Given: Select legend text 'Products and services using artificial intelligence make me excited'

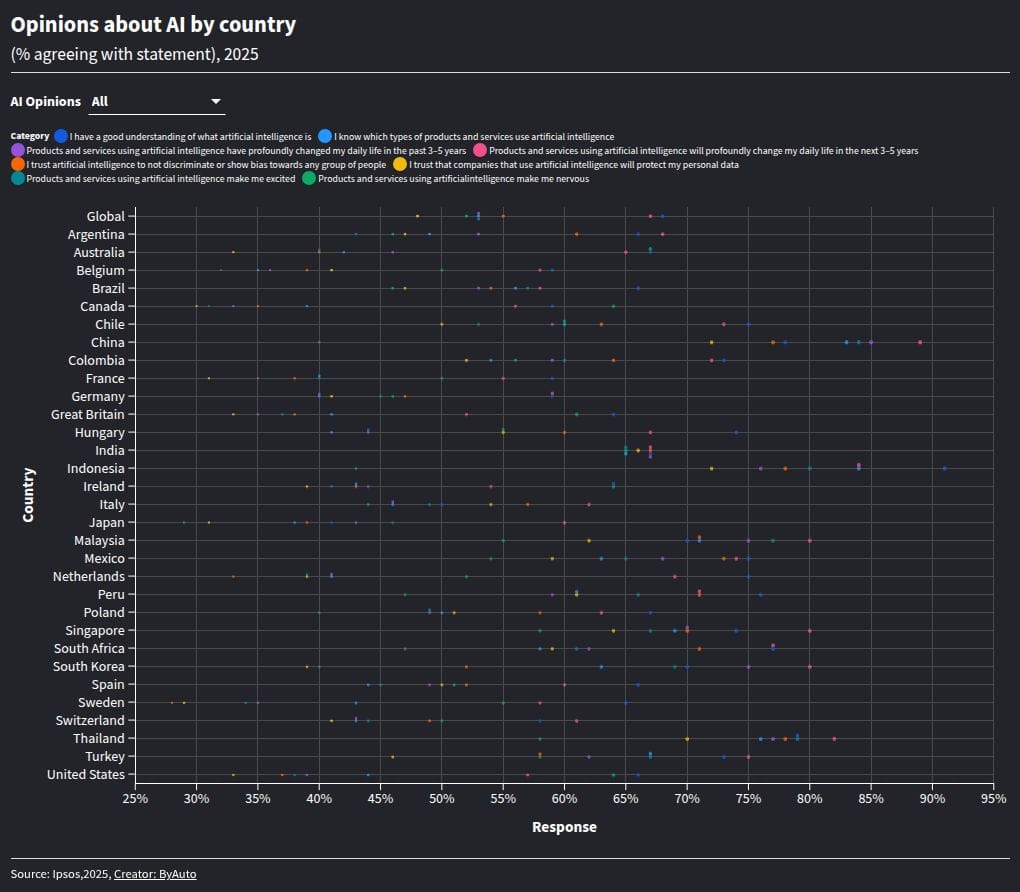Looking at the screenshot, I should pos(161,179).
